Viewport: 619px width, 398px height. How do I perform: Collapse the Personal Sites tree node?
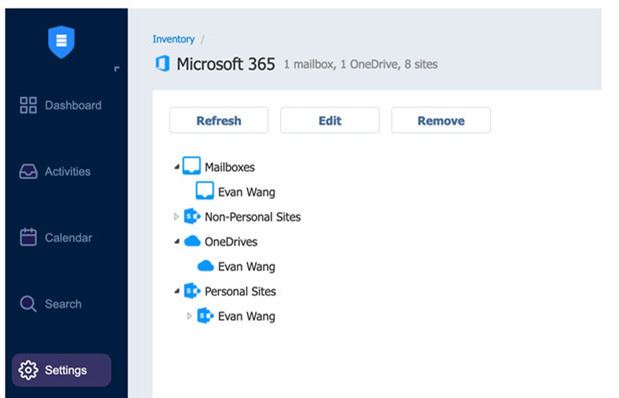coord(177,291)
